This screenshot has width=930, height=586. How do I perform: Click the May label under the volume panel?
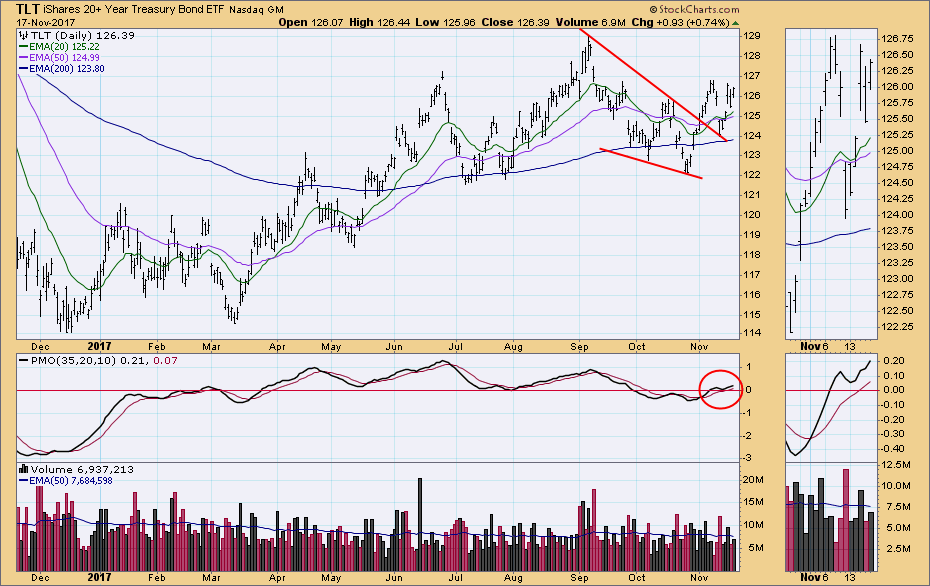pyautogui.click(x=331, y=577)
